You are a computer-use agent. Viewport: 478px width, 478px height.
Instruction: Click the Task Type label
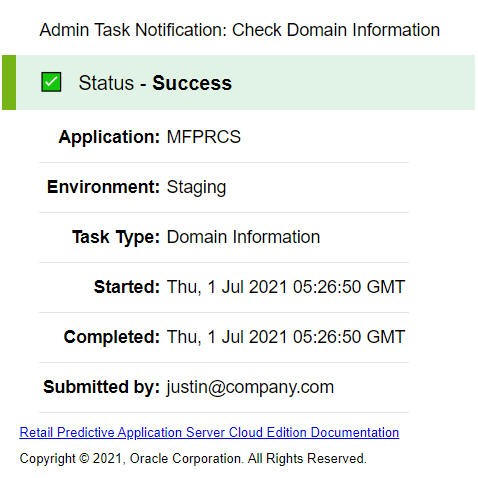click(x=116, y=237)
